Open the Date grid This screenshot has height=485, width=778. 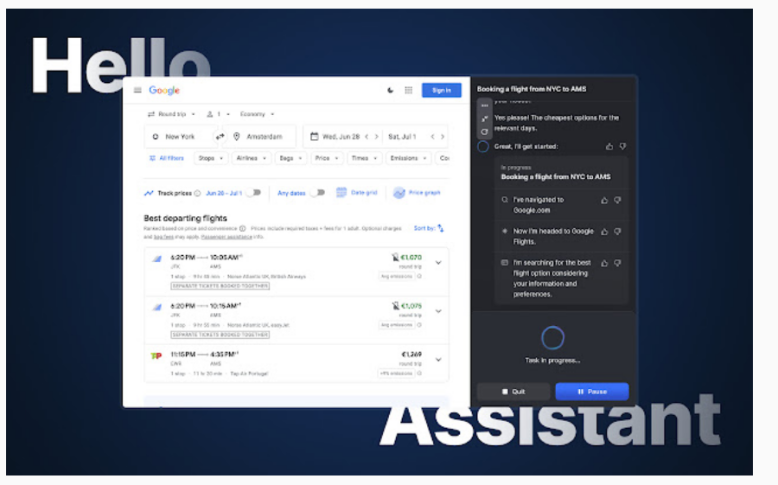[356, 193]
